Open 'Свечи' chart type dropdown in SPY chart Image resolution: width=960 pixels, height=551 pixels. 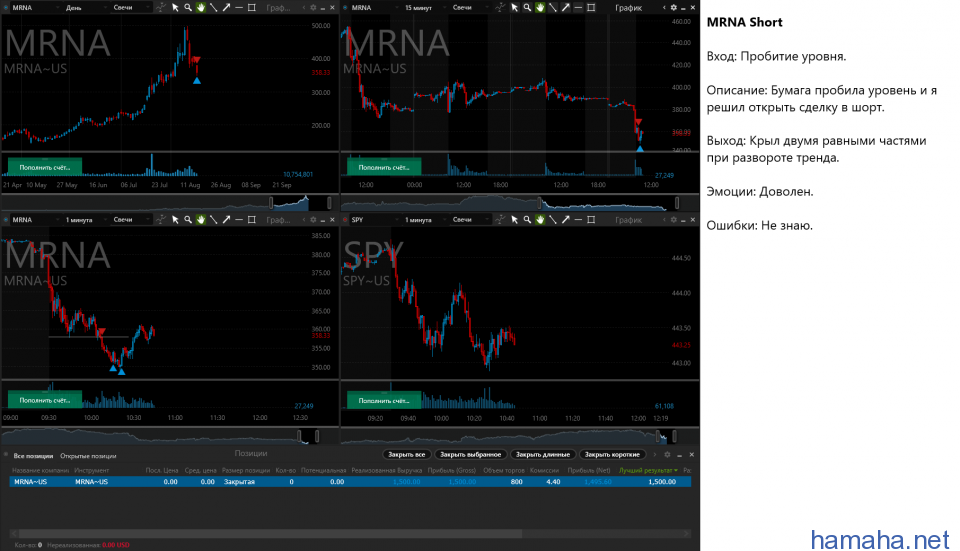click(x=470, y=219)
